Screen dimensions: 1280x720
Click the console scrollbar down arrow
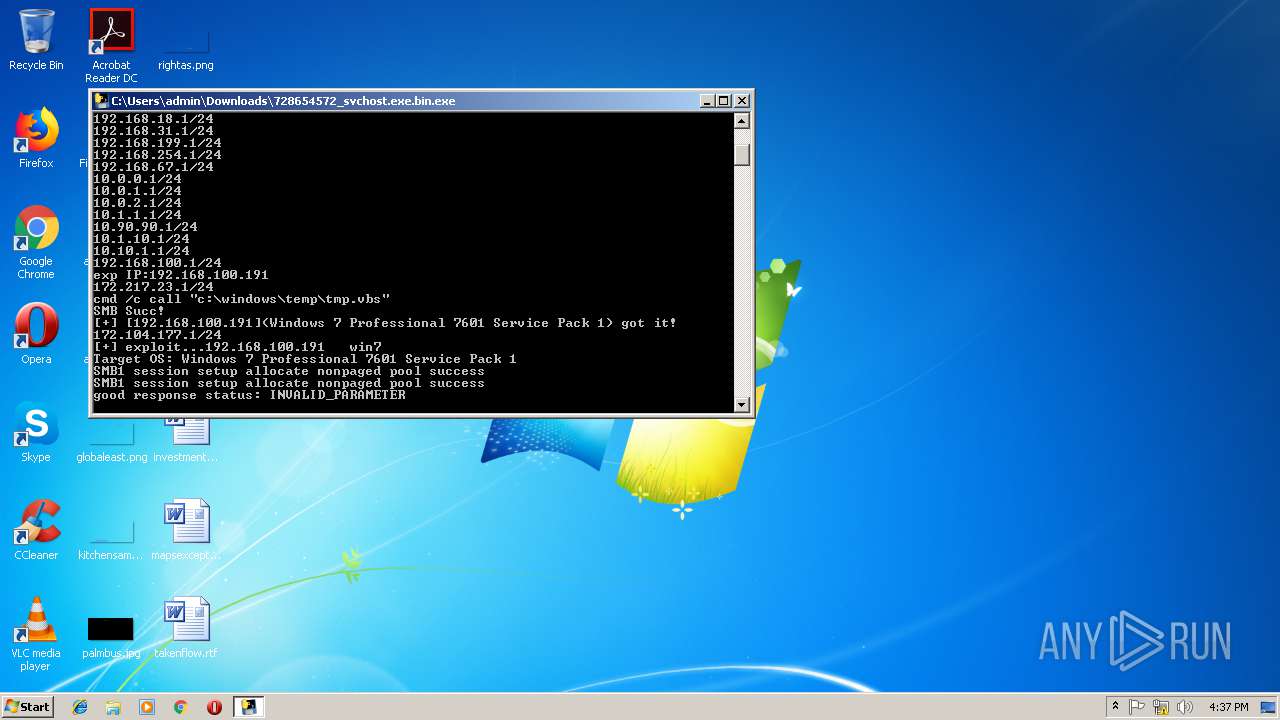tap(741, 404)
